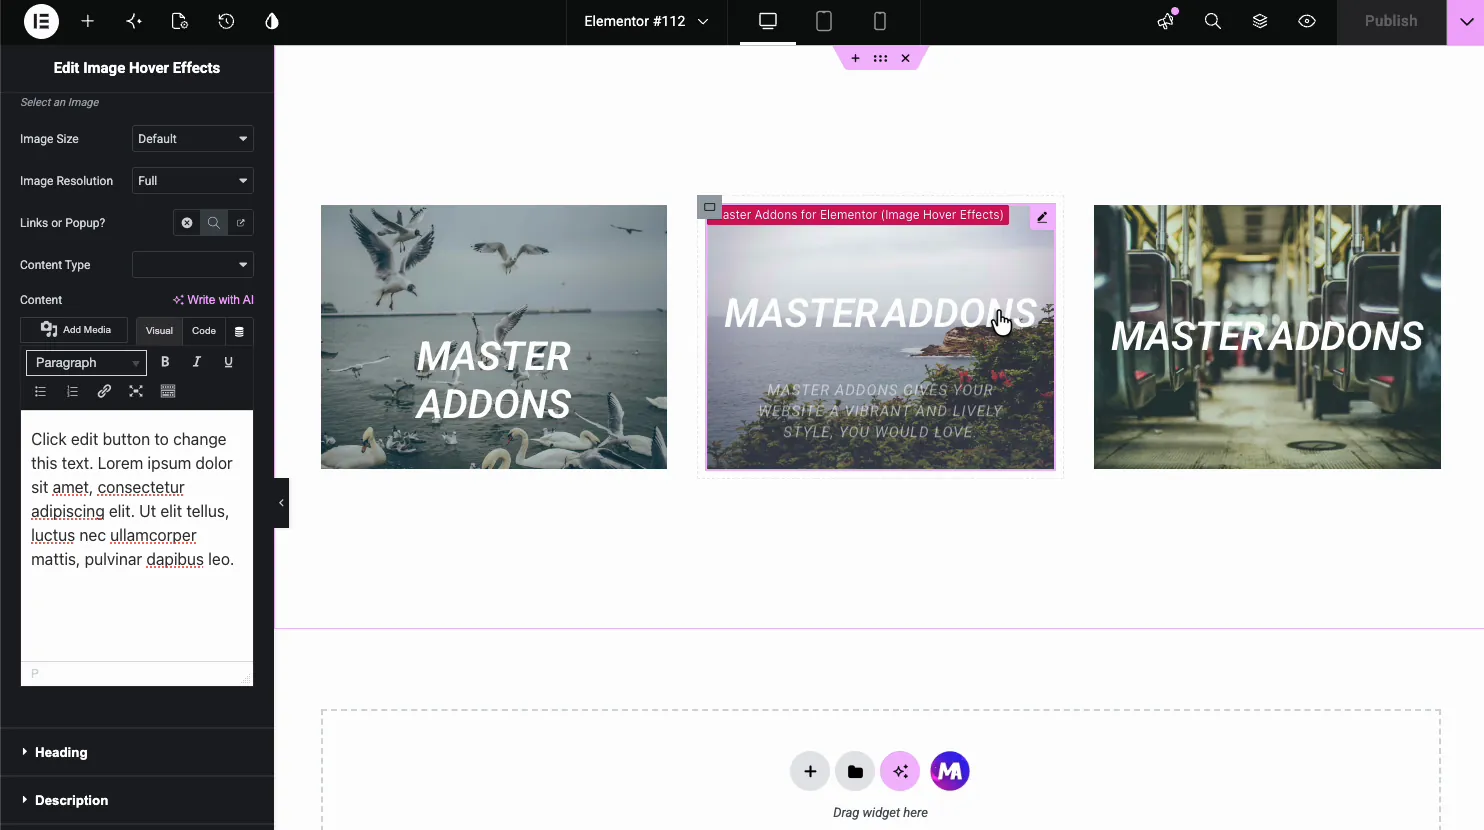Select the train interior image widget

coord(1267,337)
